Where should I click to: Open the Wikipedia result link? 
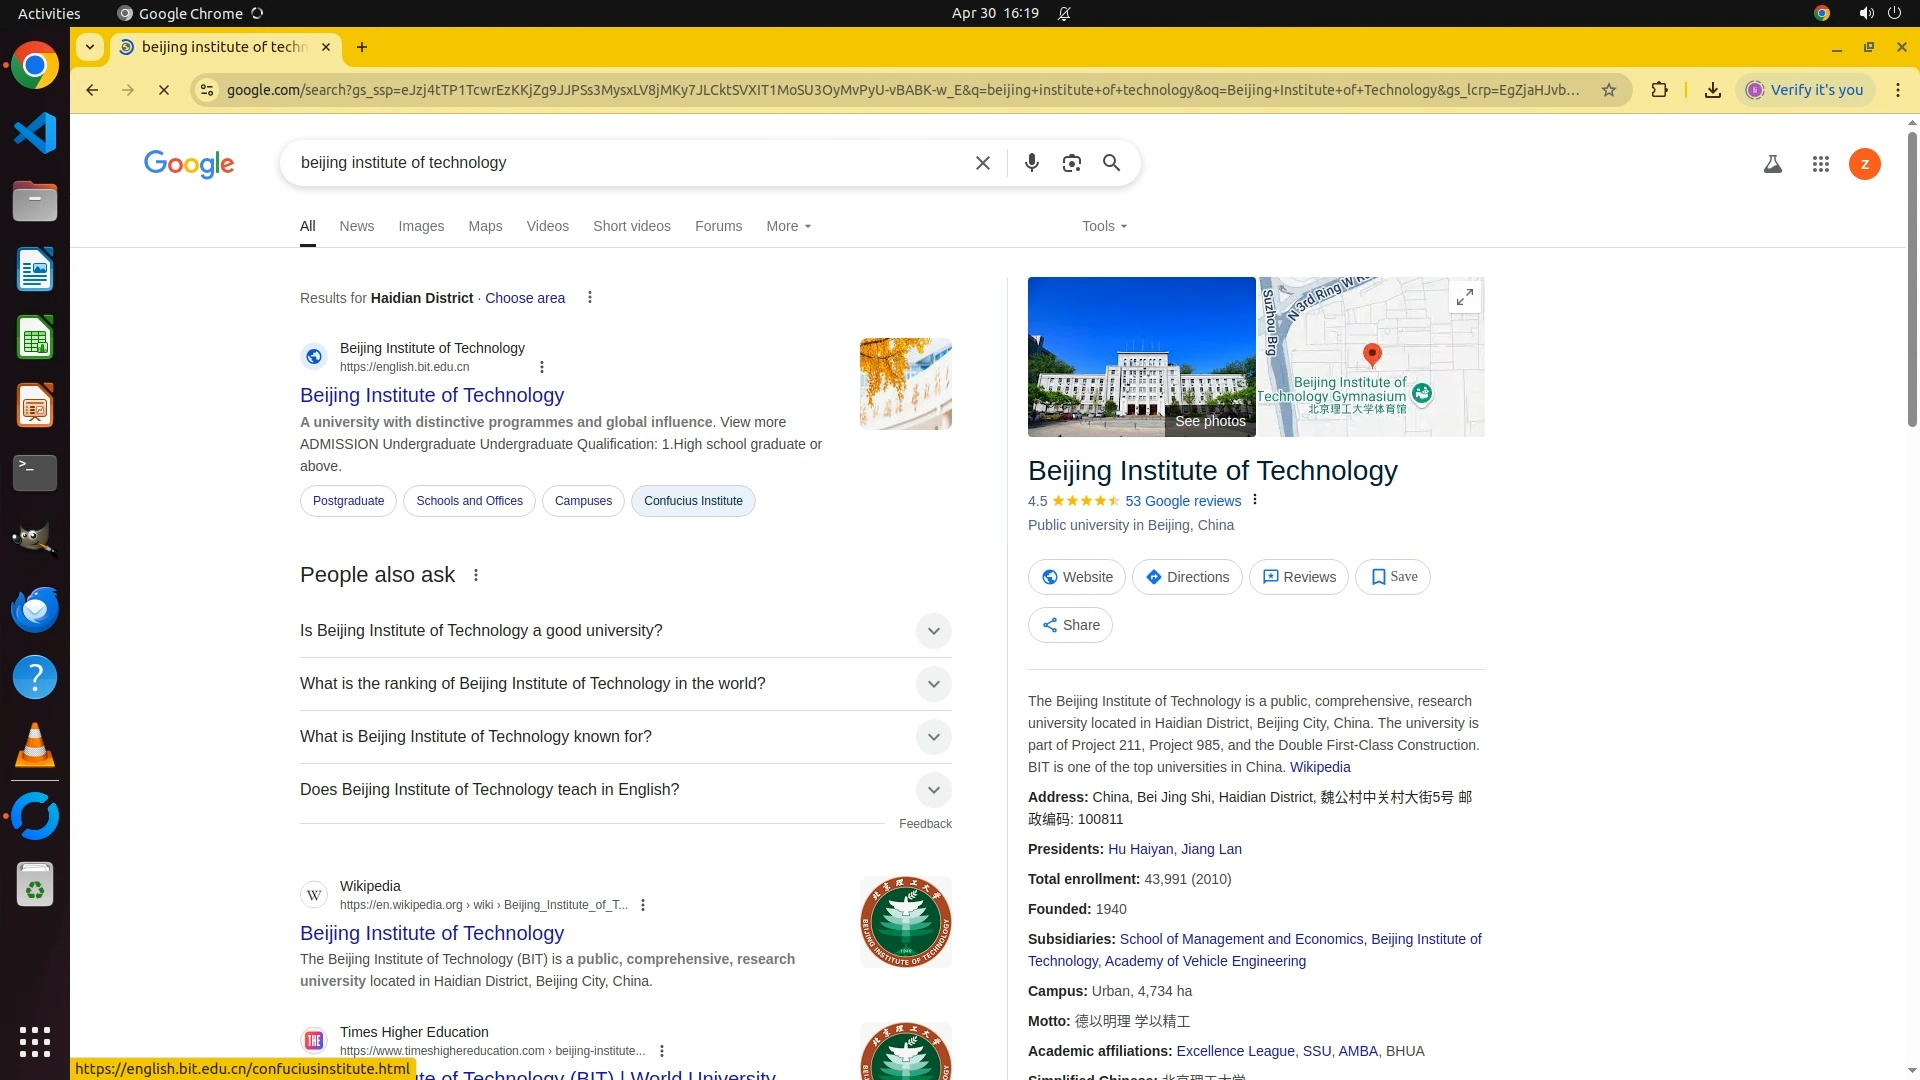(x=431, y=933)
